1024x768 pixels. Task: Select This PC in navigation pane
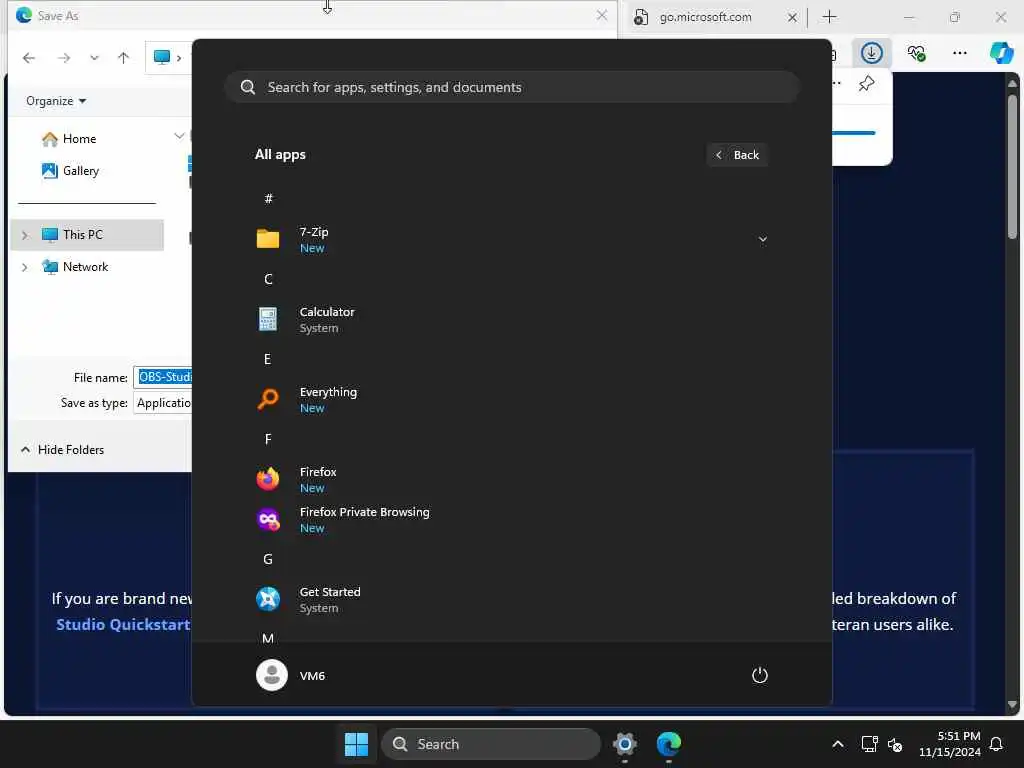click(x=87, y=235)
